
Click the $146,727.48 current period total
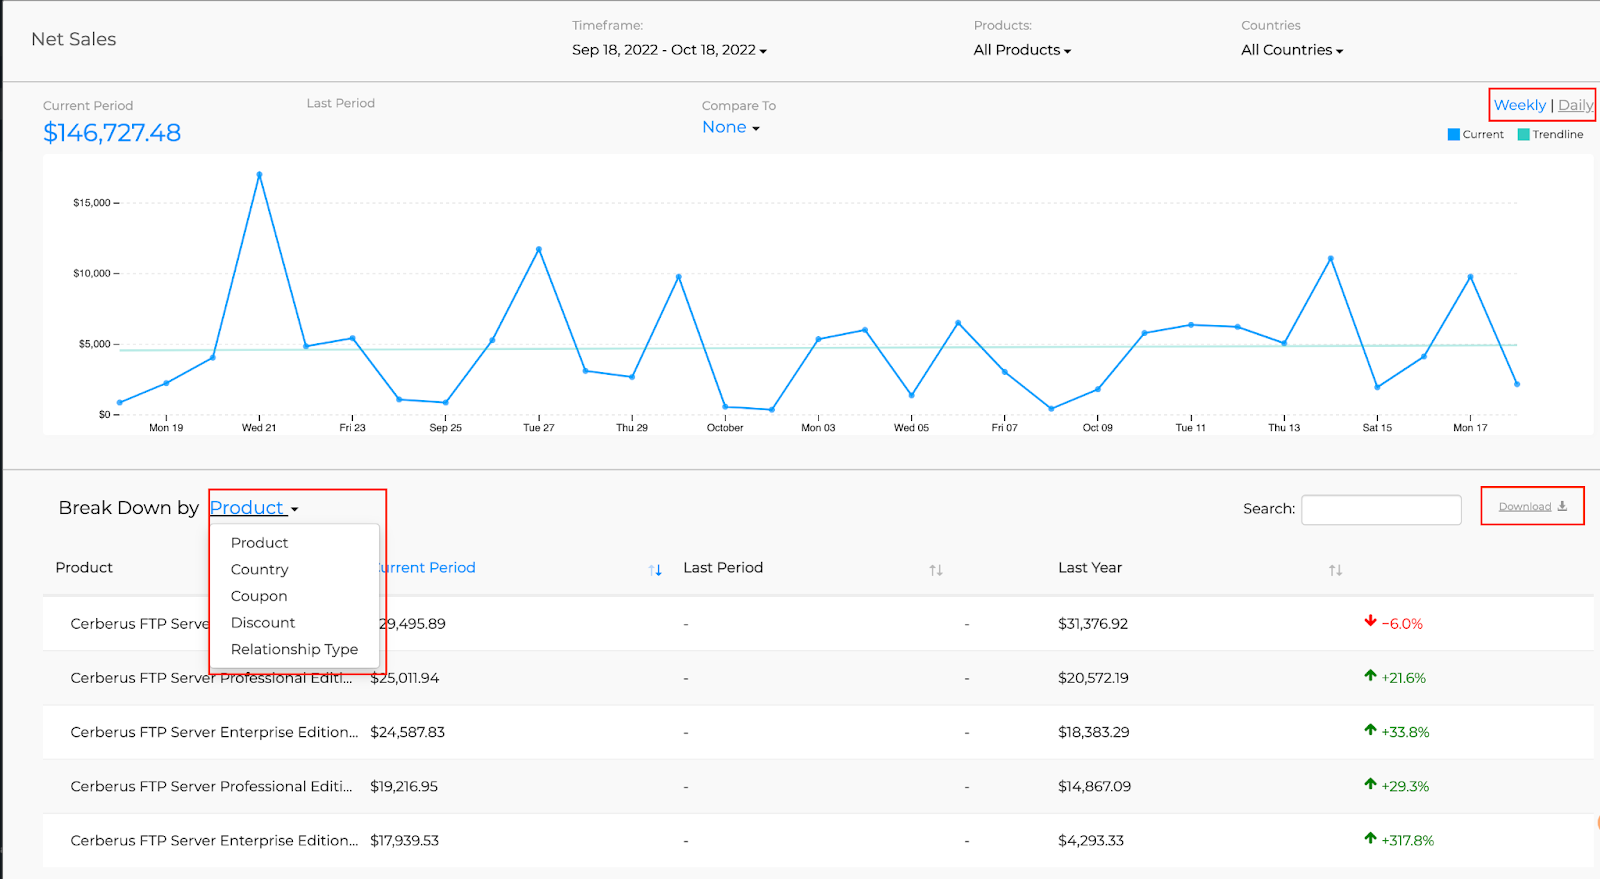click(x=112, y=133)
